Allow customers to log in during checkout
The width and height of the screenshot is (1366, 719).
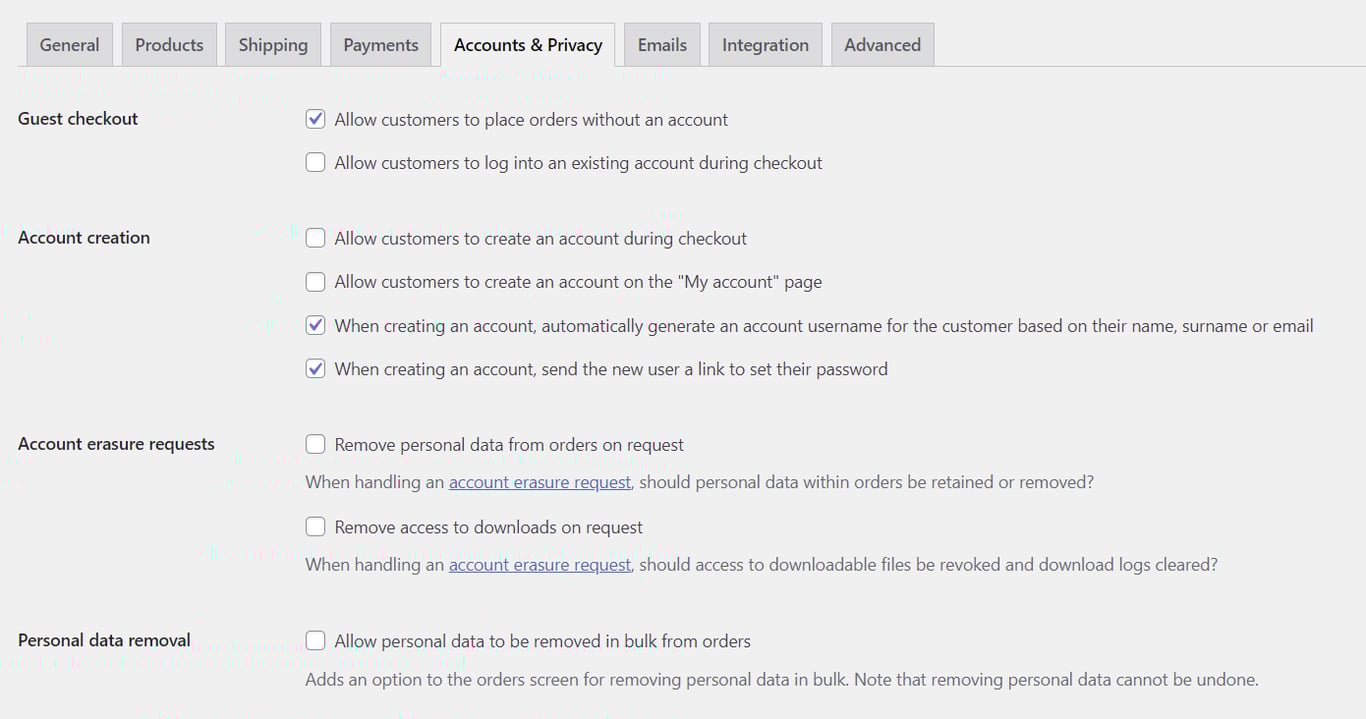coord(315,161)
